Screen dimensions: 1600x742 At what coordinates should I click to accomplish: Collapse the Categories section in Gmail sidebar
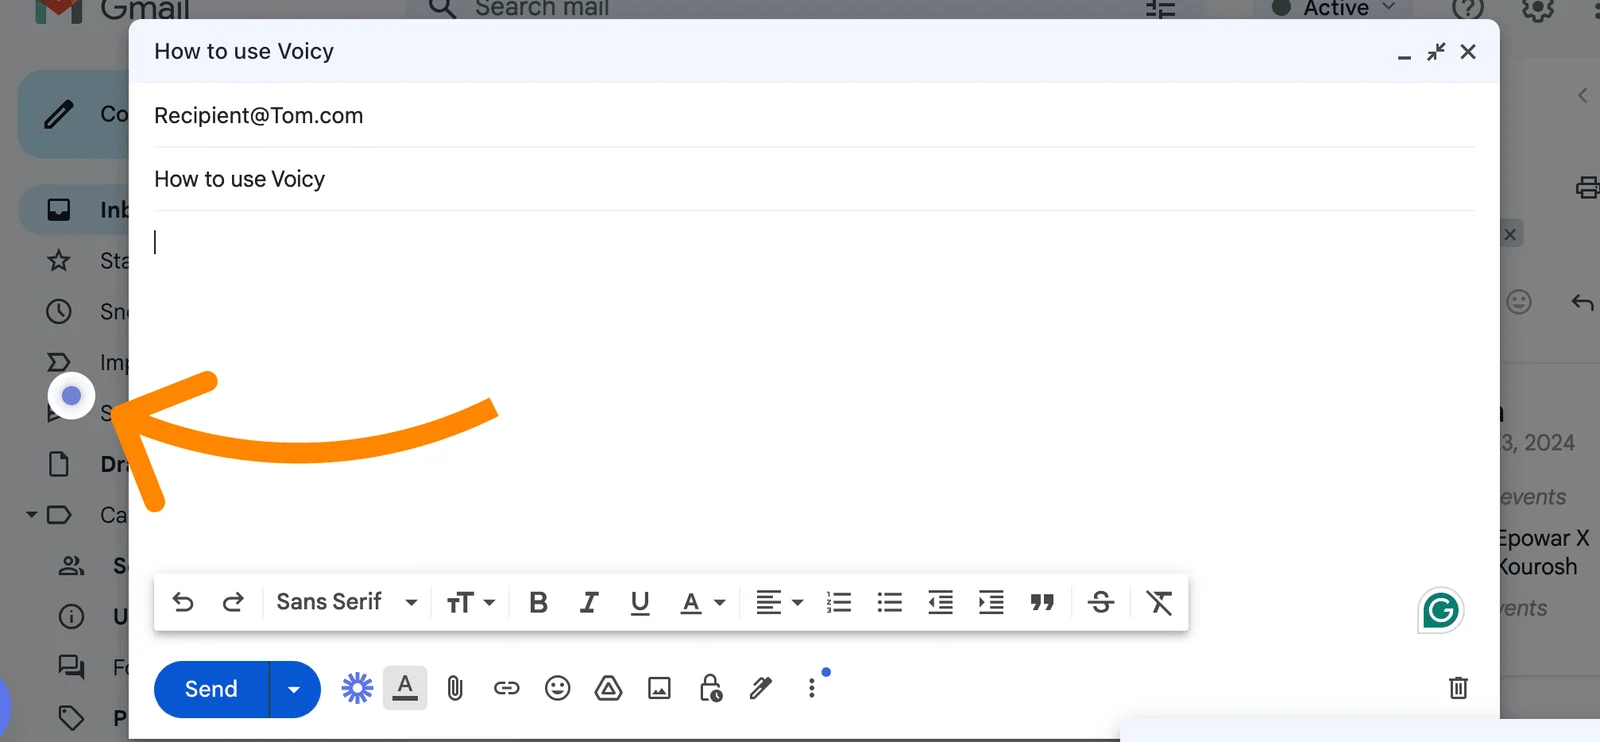click(x=31, y=515)
